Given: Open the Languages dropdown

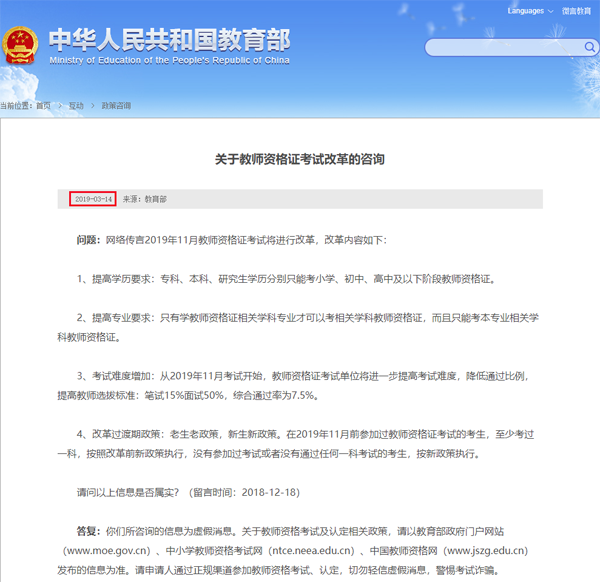Looking at the screenshot, I should [x=530, y=10].
